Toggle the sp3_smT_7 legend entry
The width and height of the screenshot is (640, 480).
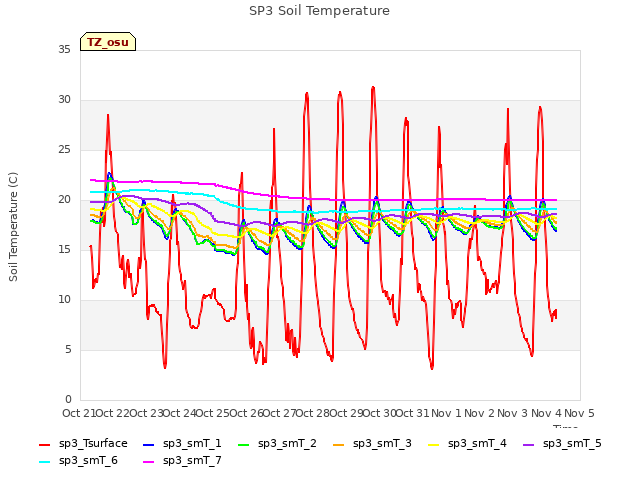pyautogui.click(x=182, y=461)
